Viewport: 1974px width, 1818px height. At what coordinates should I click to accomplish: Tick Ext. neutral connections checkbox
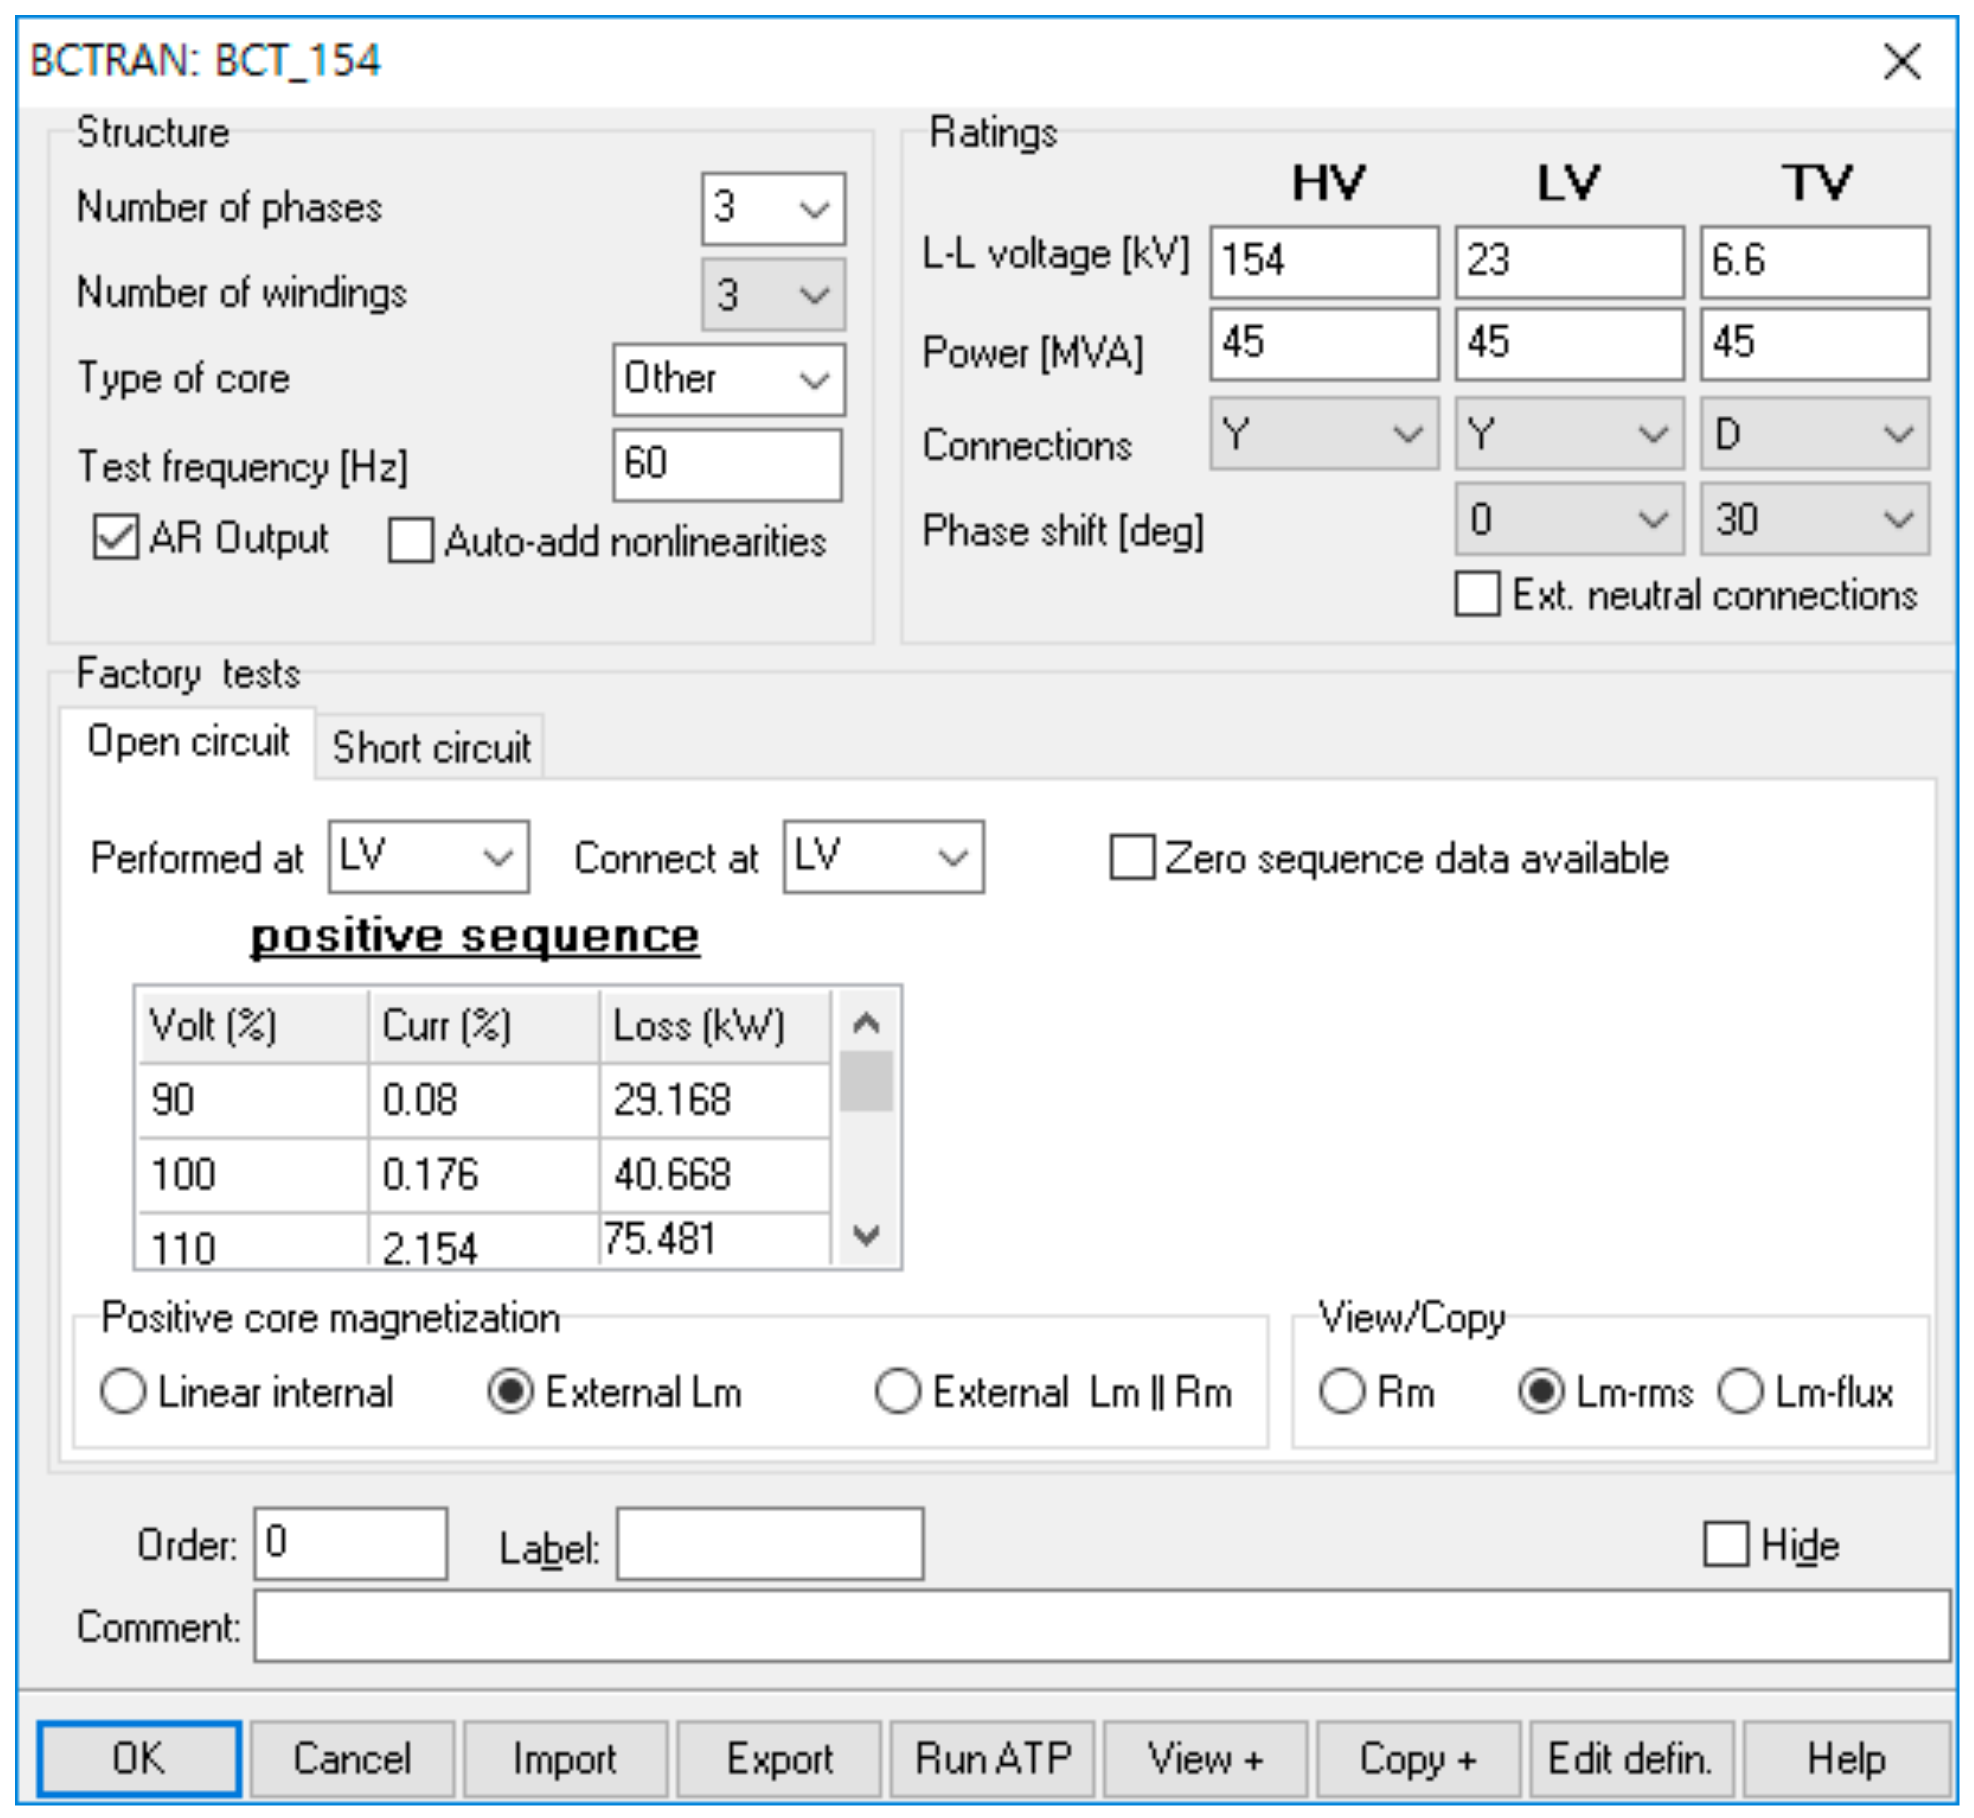click(1476, 594)
